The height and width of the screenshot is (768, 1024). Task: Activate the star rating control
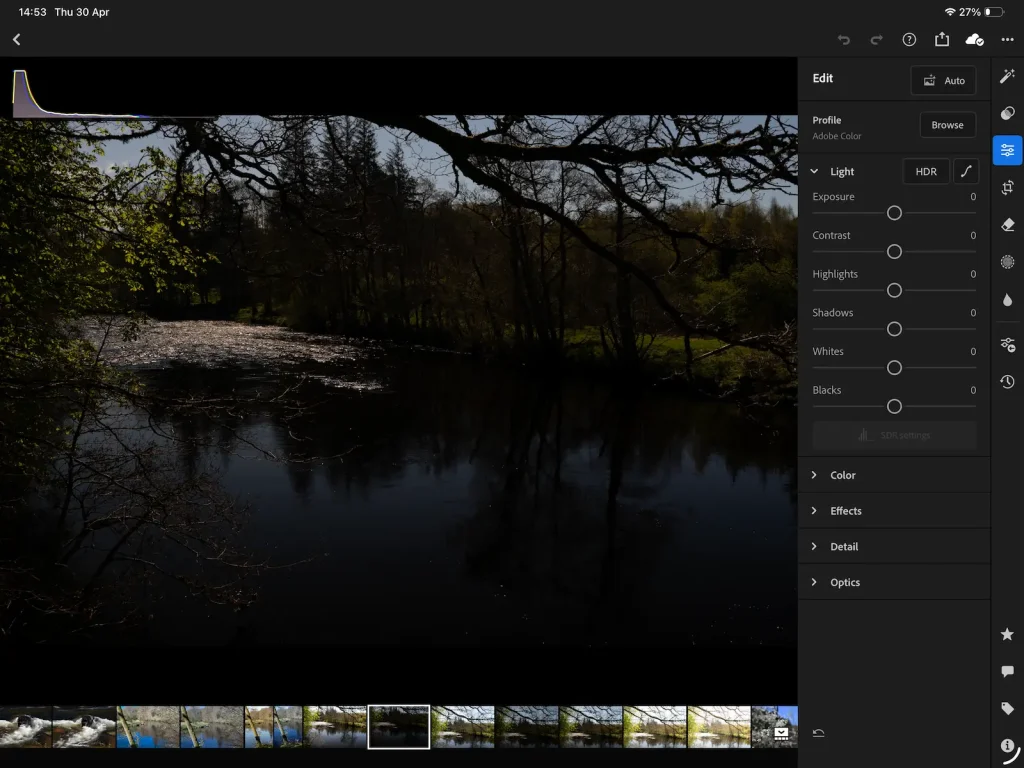click(1008, 633)
